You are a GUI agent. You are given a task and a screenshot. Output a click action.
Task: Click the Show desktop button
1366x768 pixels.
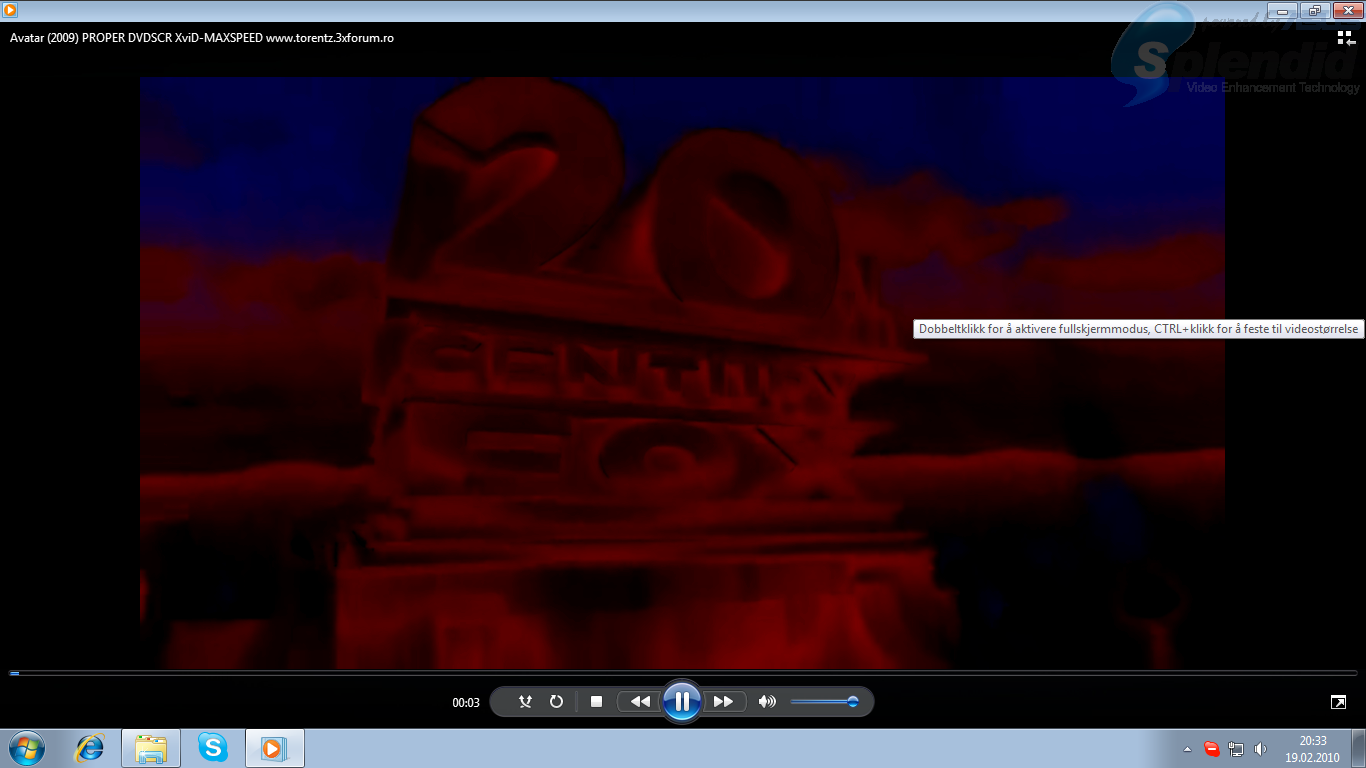[1359, 748]
